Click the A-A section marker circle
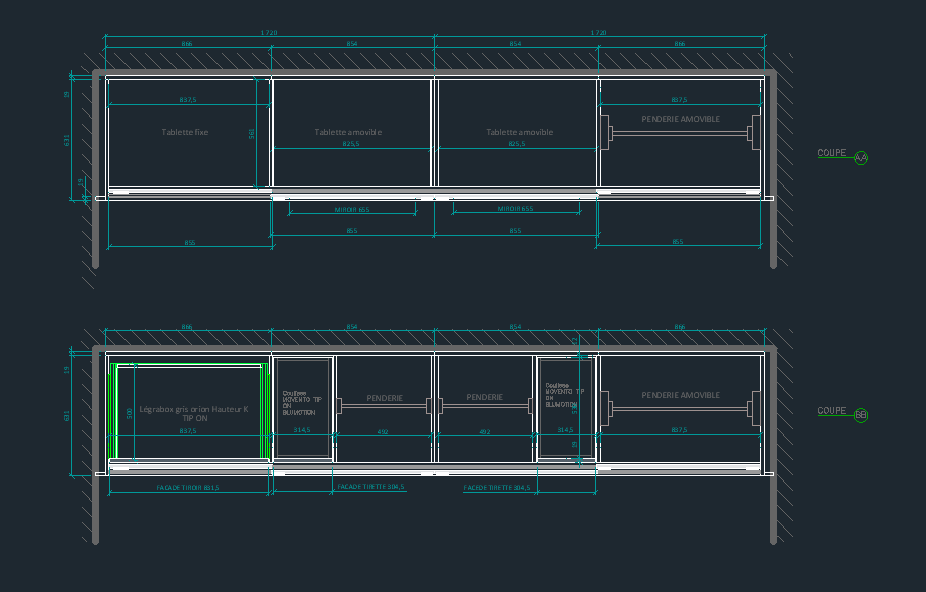Image resolution: width=926 pixels, height=592 pixels. 861,157
